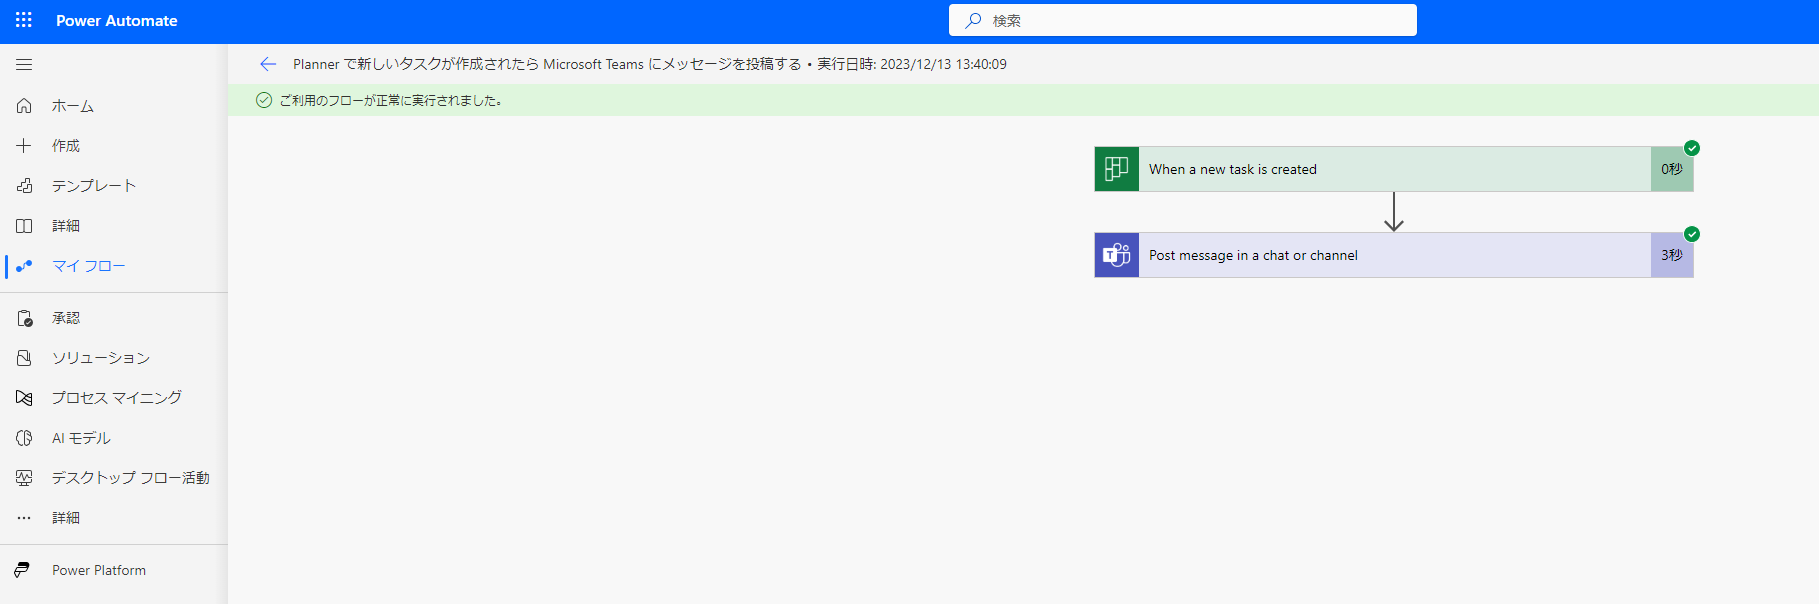
Task: Go back using the left arrow
Action: pyautogui.click(x=268, y=64)
